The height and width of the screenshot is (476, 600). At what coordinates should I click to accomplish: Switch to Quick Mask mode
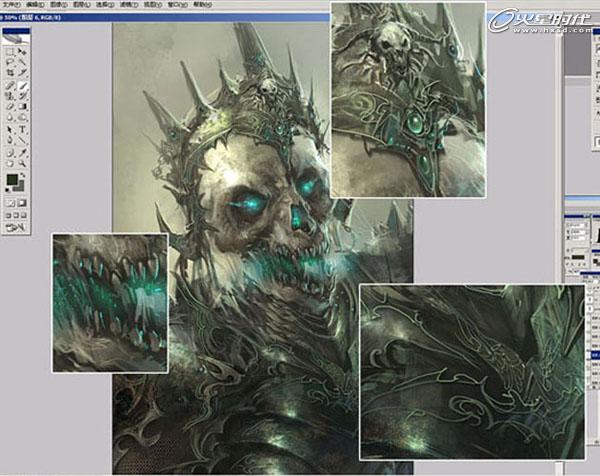pos(22,203)
